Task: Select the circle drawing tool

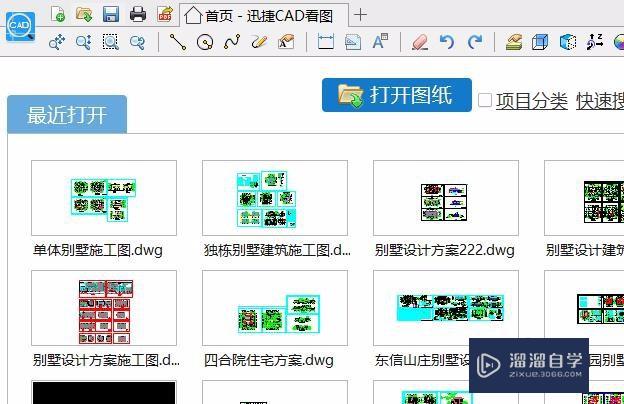Action: [x=205, y=42]
